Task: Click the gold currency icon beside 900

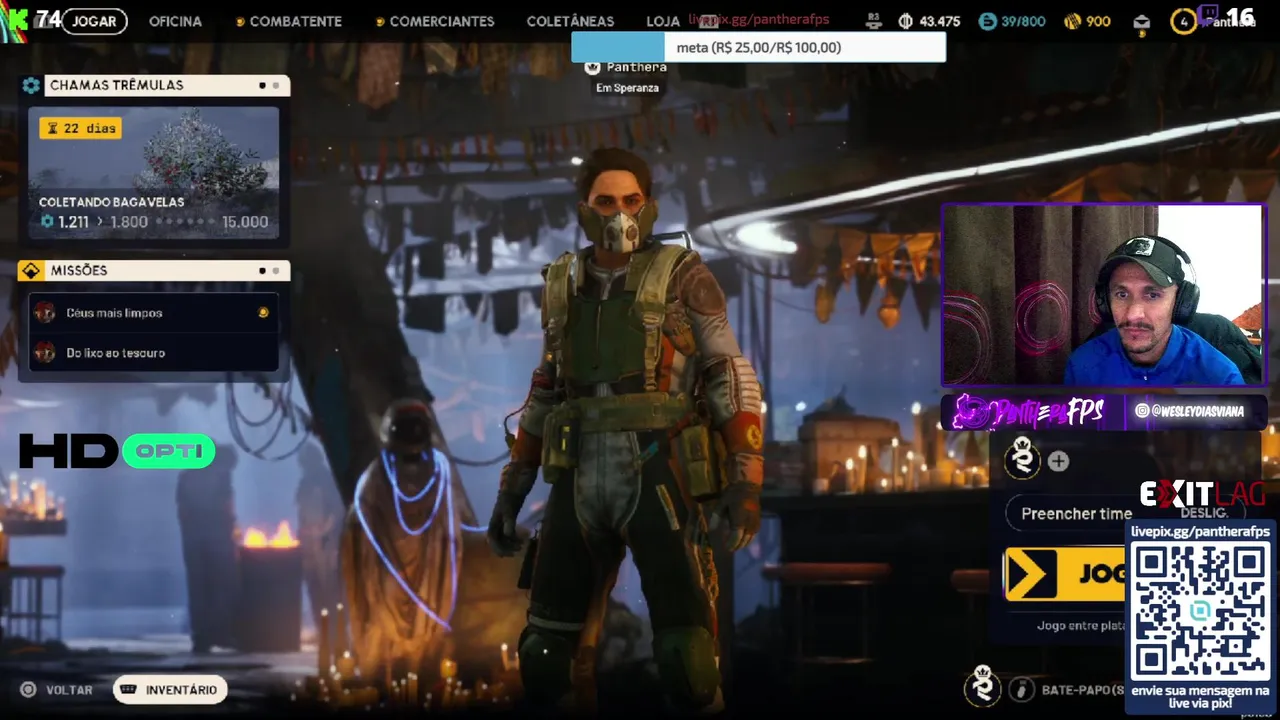Action: pos(1072,21)
